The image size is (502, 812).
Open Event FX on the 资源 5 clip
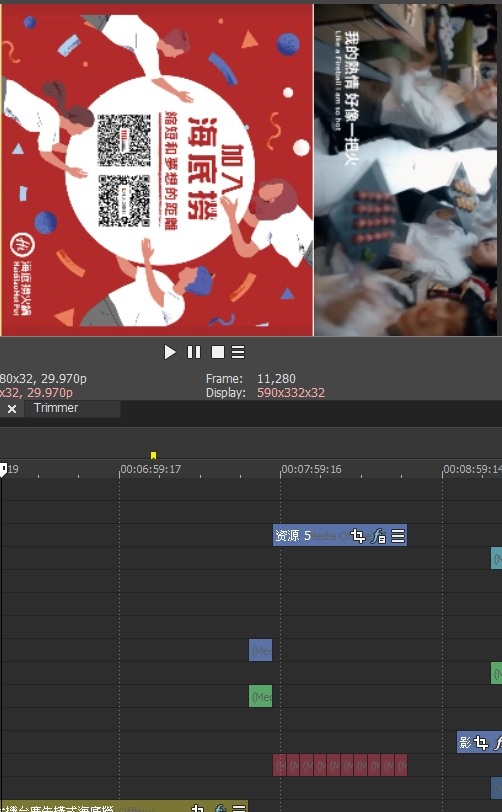(x=378, y=536)
